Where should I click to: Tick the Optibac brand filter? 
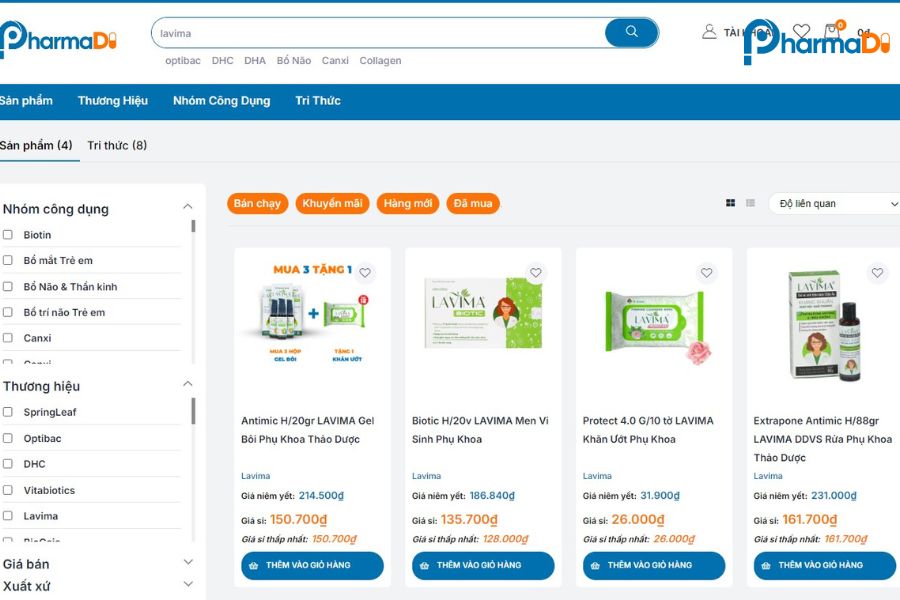point(8,438)
